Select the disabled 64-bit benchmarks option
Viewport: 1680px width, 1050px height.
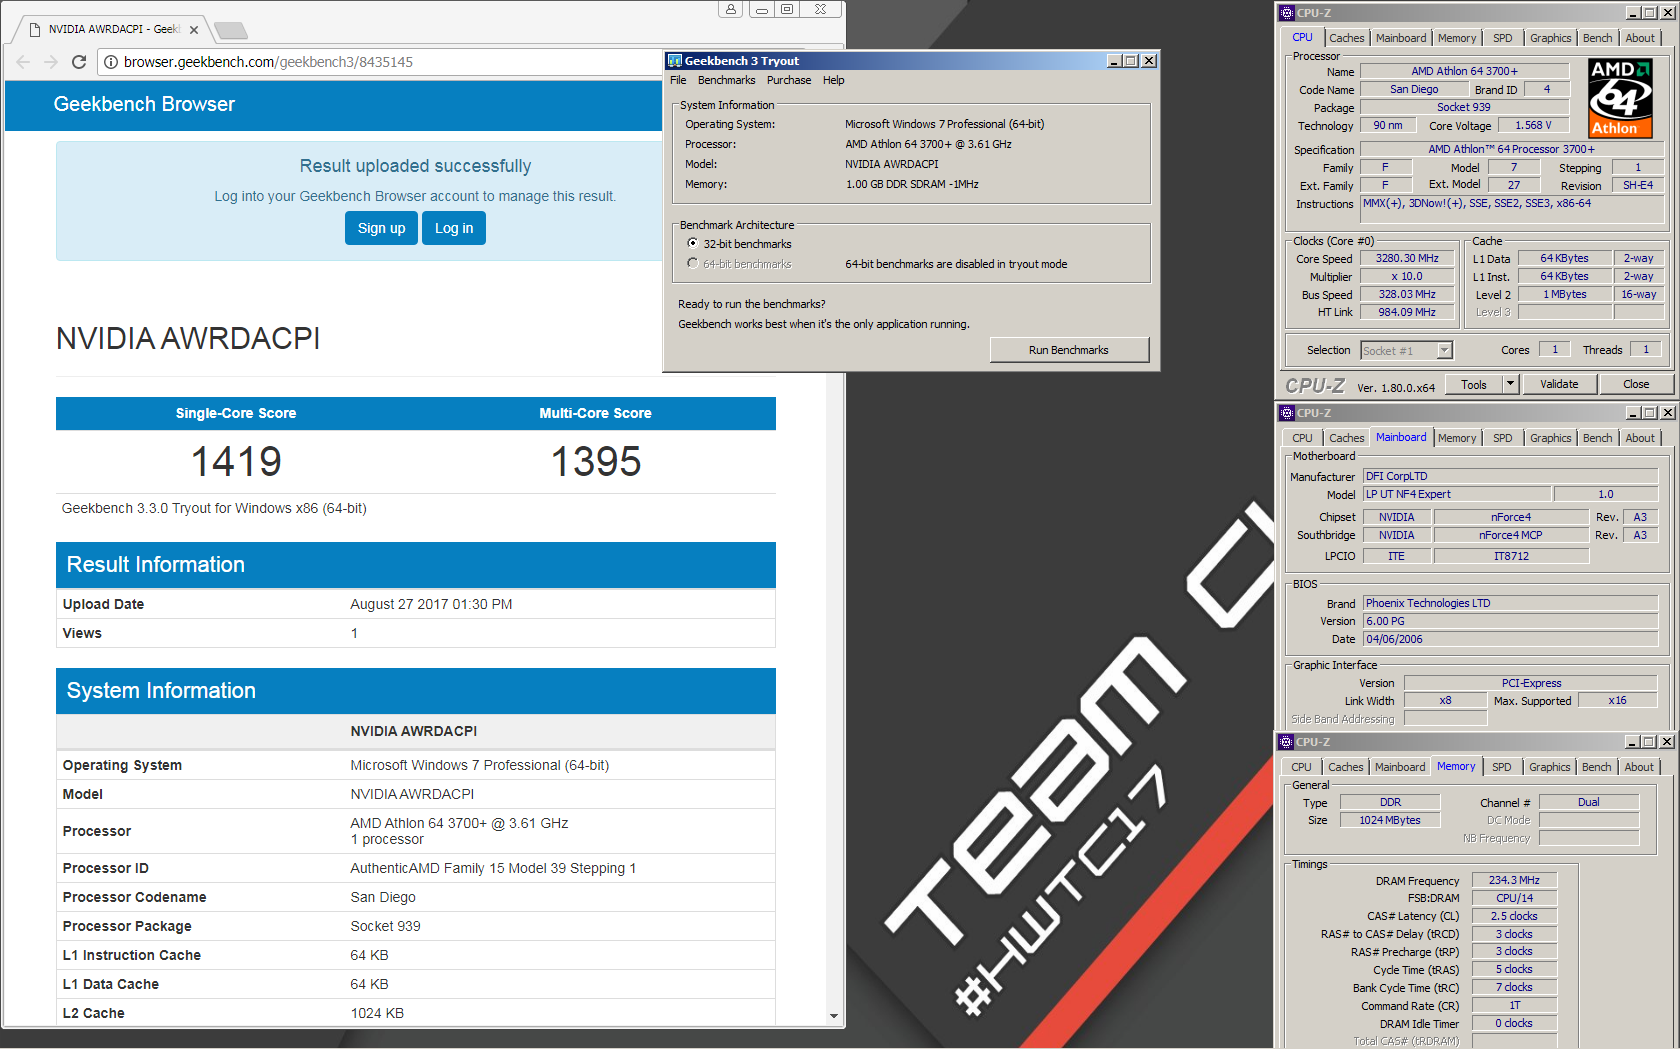click(693, 263)
